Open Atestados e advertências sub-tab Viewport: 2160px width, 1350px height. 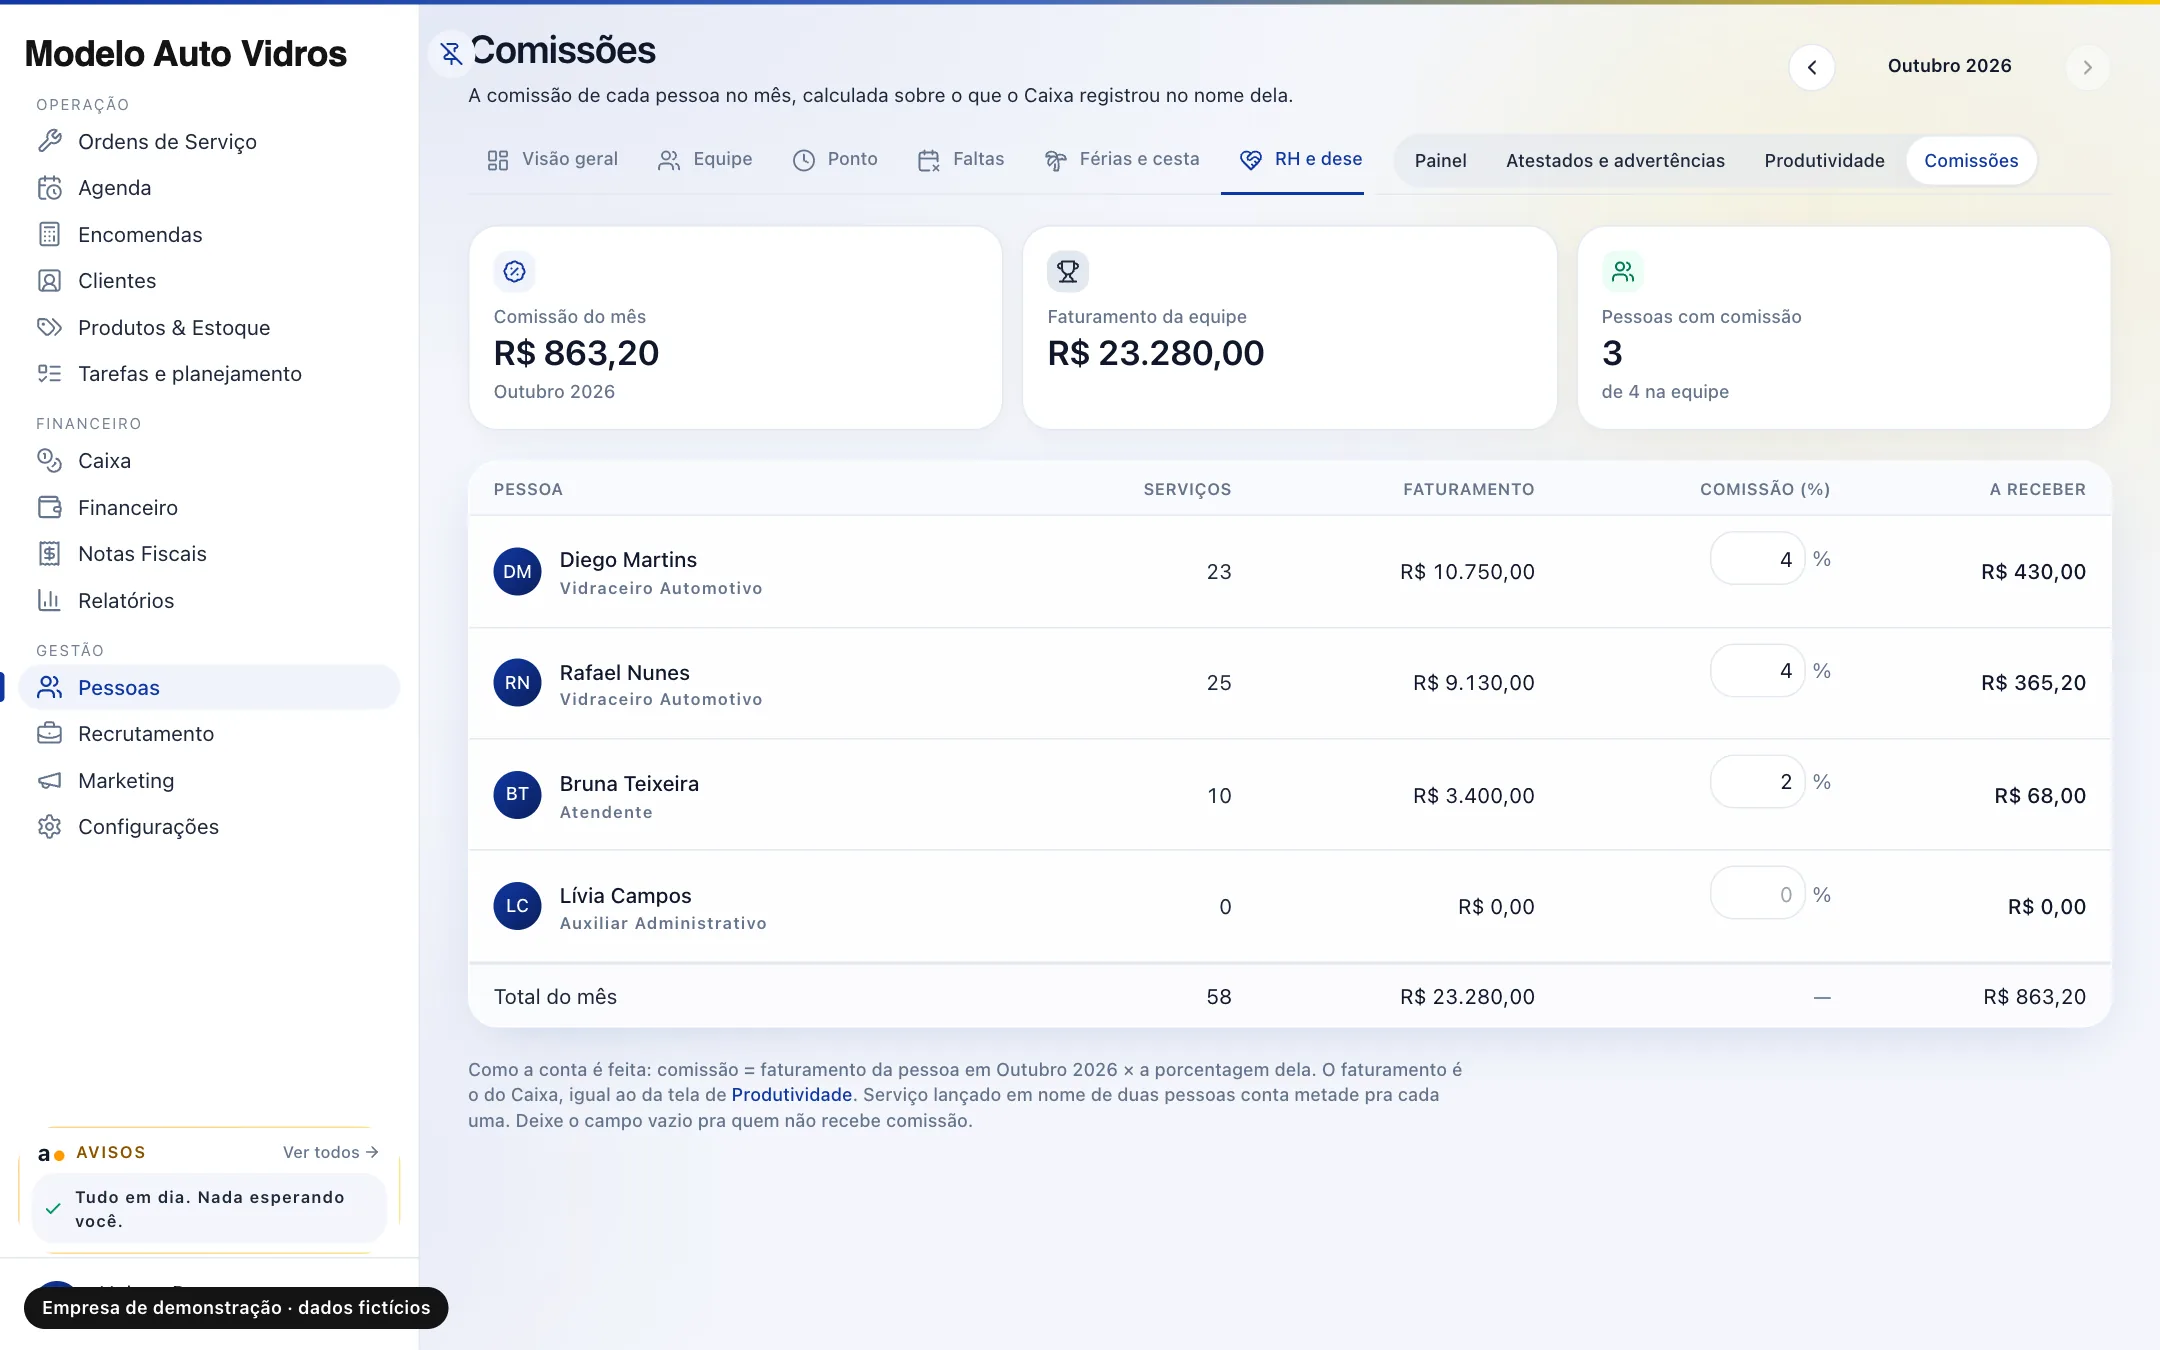1615,161
